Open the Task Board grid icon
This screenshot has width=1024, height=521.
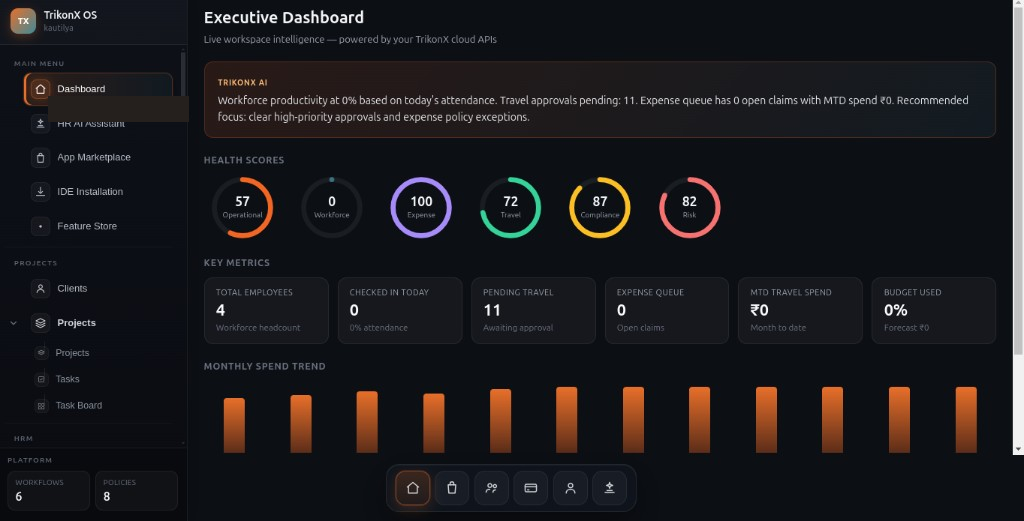pos(41,405)
